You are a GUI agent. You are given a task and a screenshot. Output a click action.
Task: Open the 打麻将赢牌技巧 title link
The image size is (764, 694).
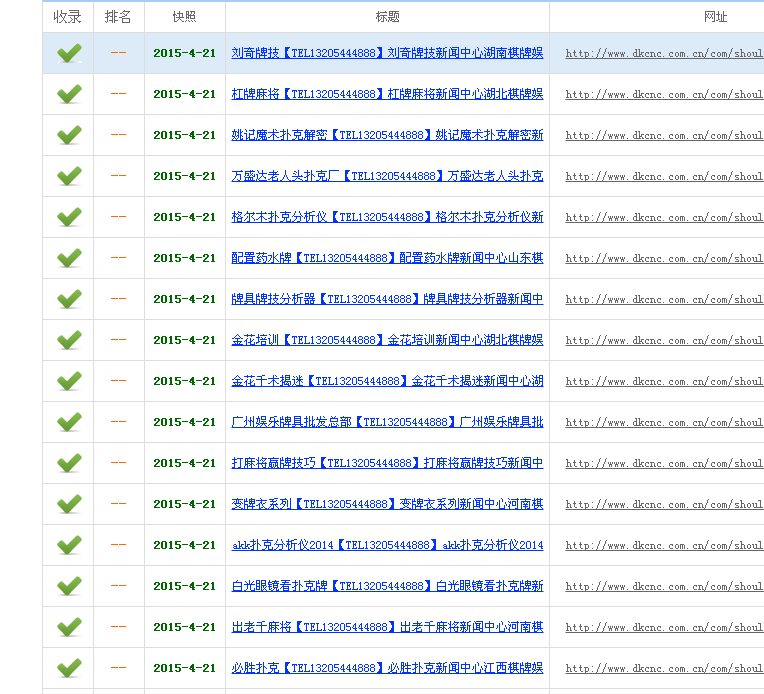click(387, 463)
